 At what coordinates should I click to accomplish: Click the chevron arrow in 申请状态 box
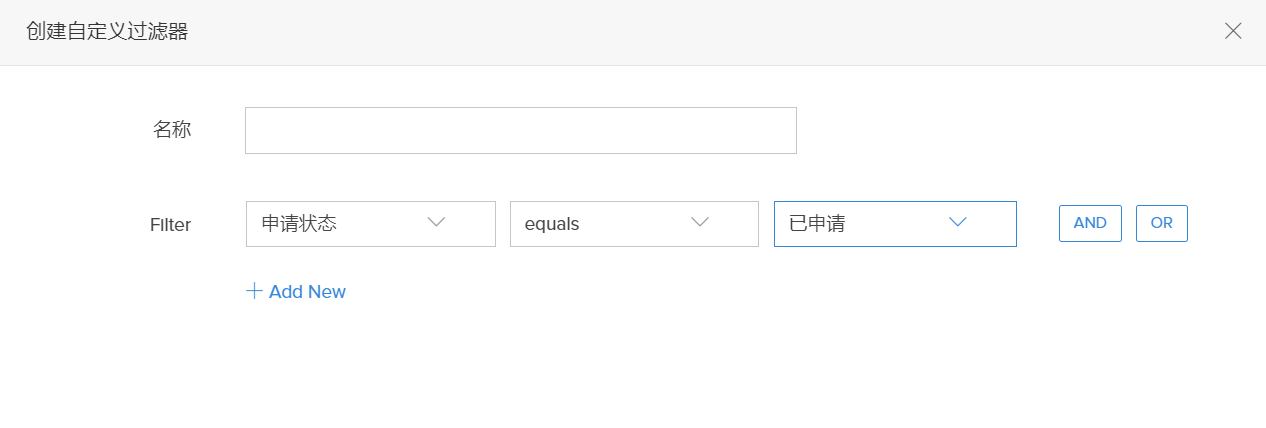coord(436,222)
